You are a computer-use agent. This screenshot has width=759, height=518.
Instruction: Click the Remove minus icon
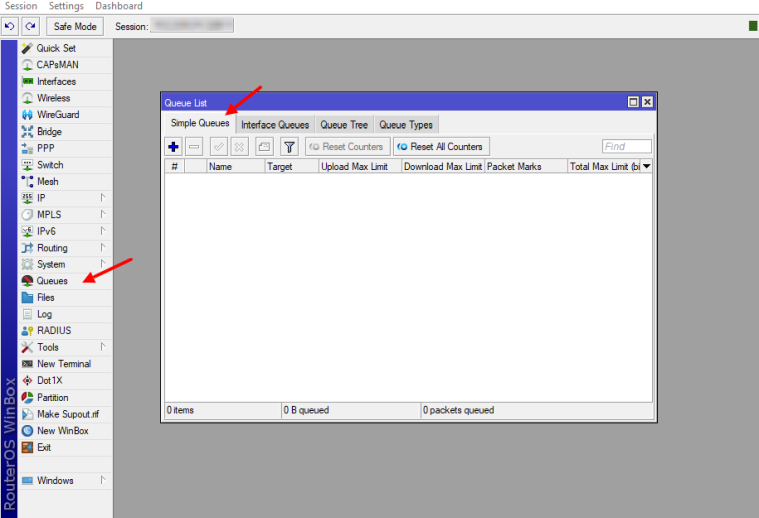pos(194,146)
